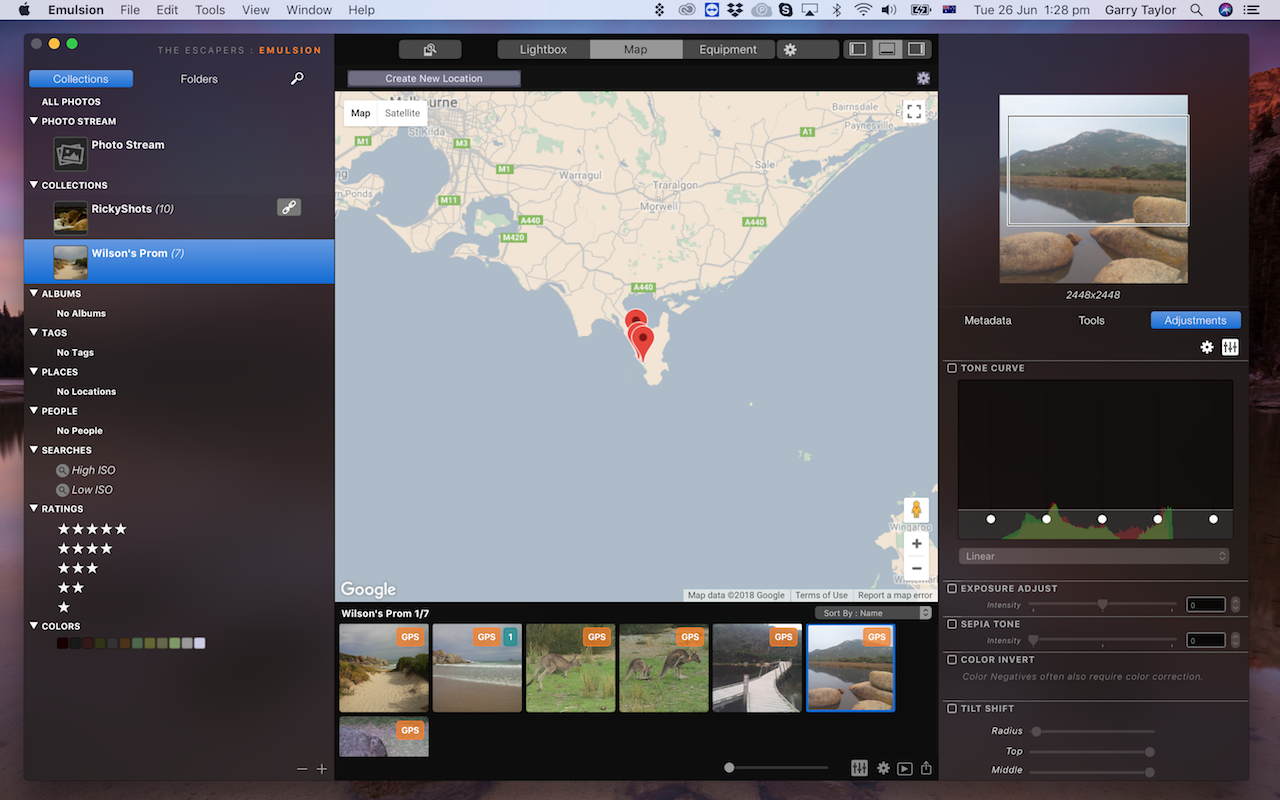The height and width of the screenshot is (800, 1280).
Task: Switch the map to Satellite view
Action: [402, 113]
